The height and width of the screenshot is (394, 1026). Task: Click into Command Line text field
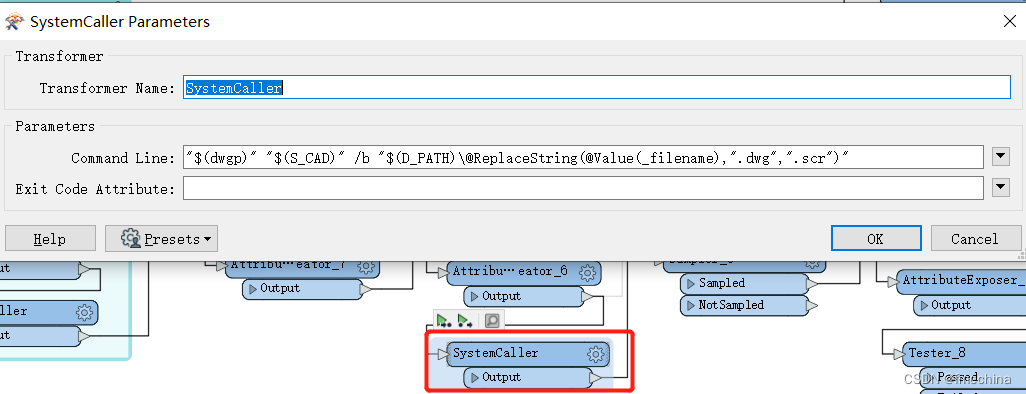[584, 158]
